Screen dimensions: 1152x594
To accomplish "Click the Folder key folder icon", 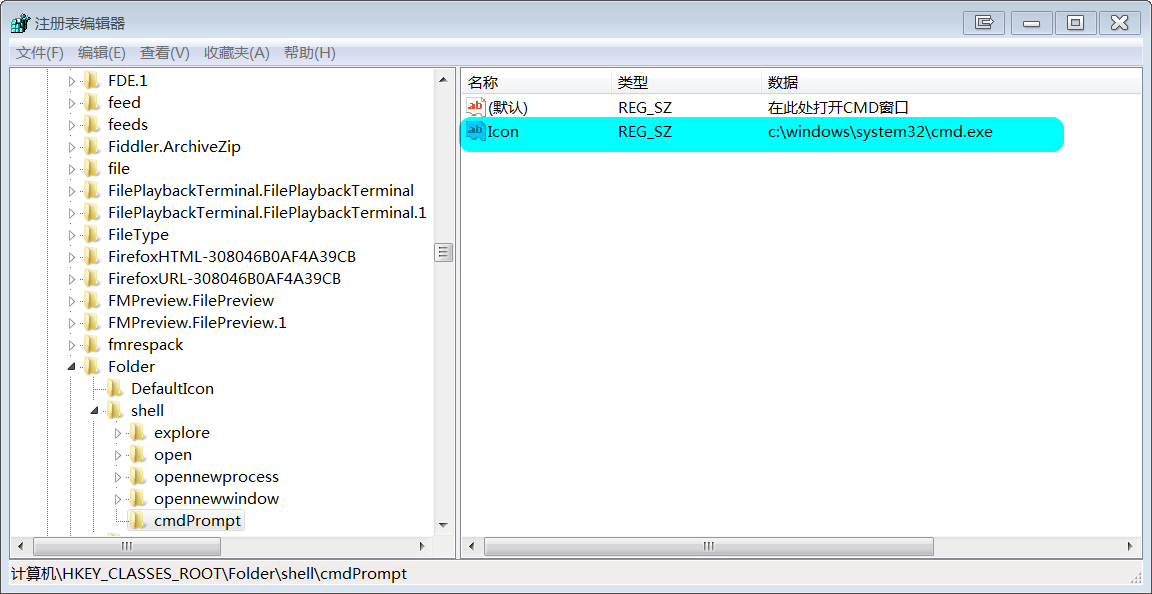I will [92, 366].
